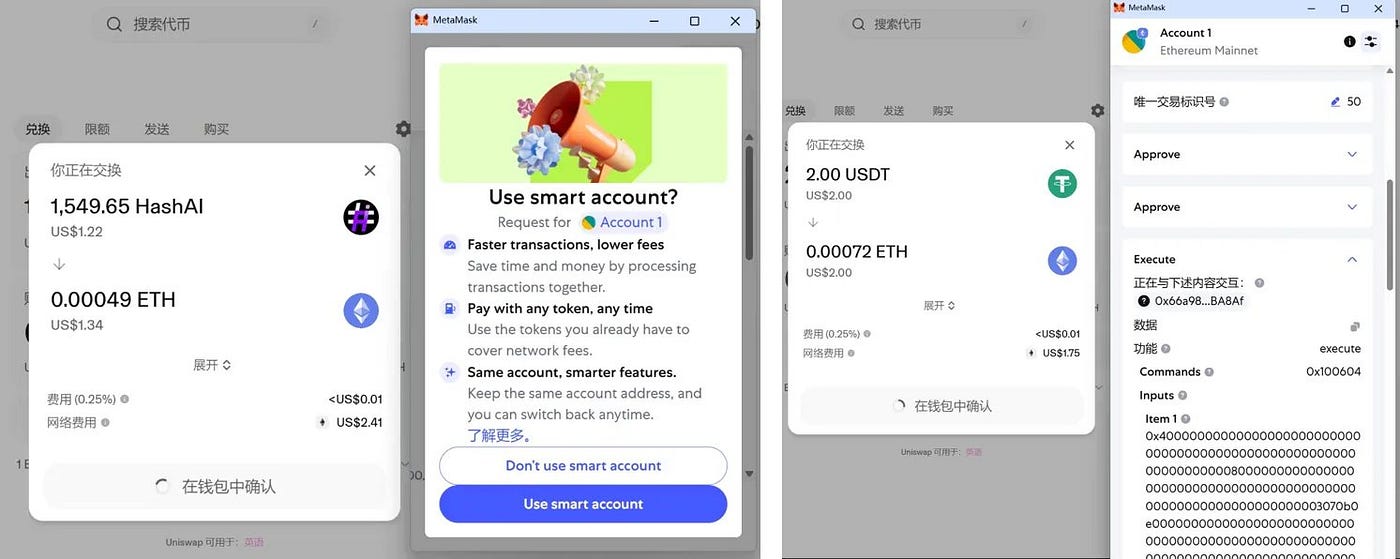
Task: Expand swap details under 0.00049 ETH
Action: pos(212,365)
